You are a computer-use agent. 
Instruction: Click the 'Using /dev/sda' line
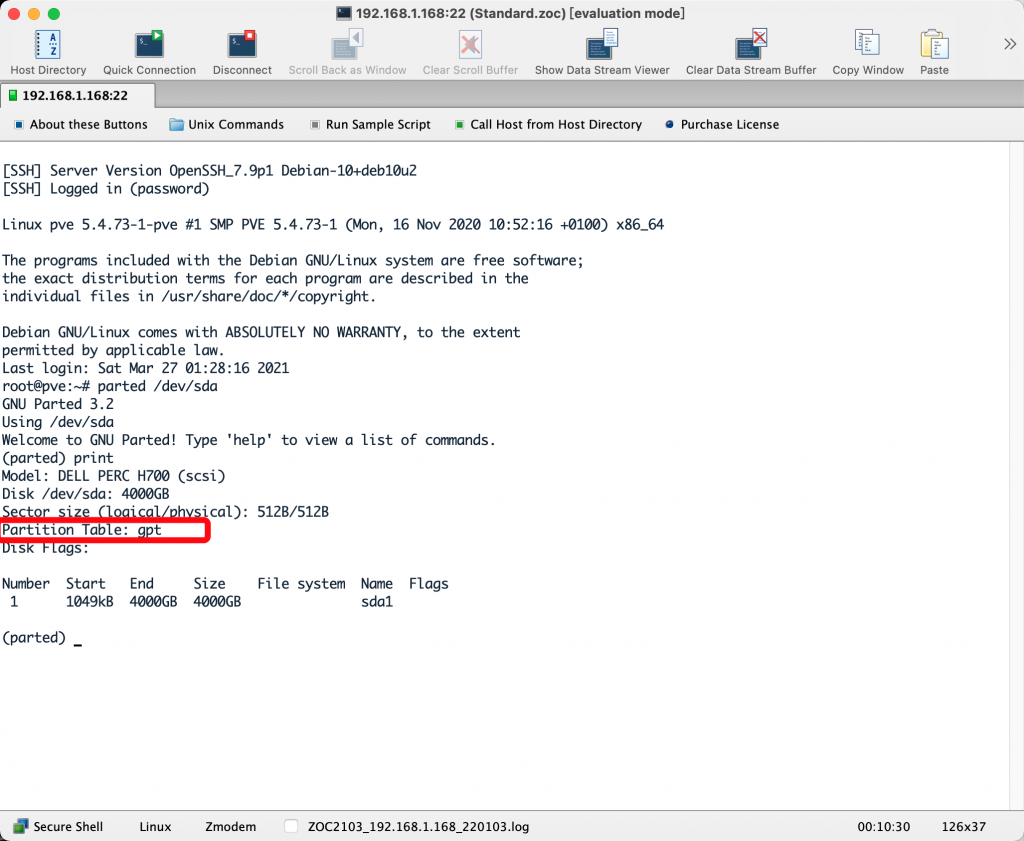click(x=57, y=422)
